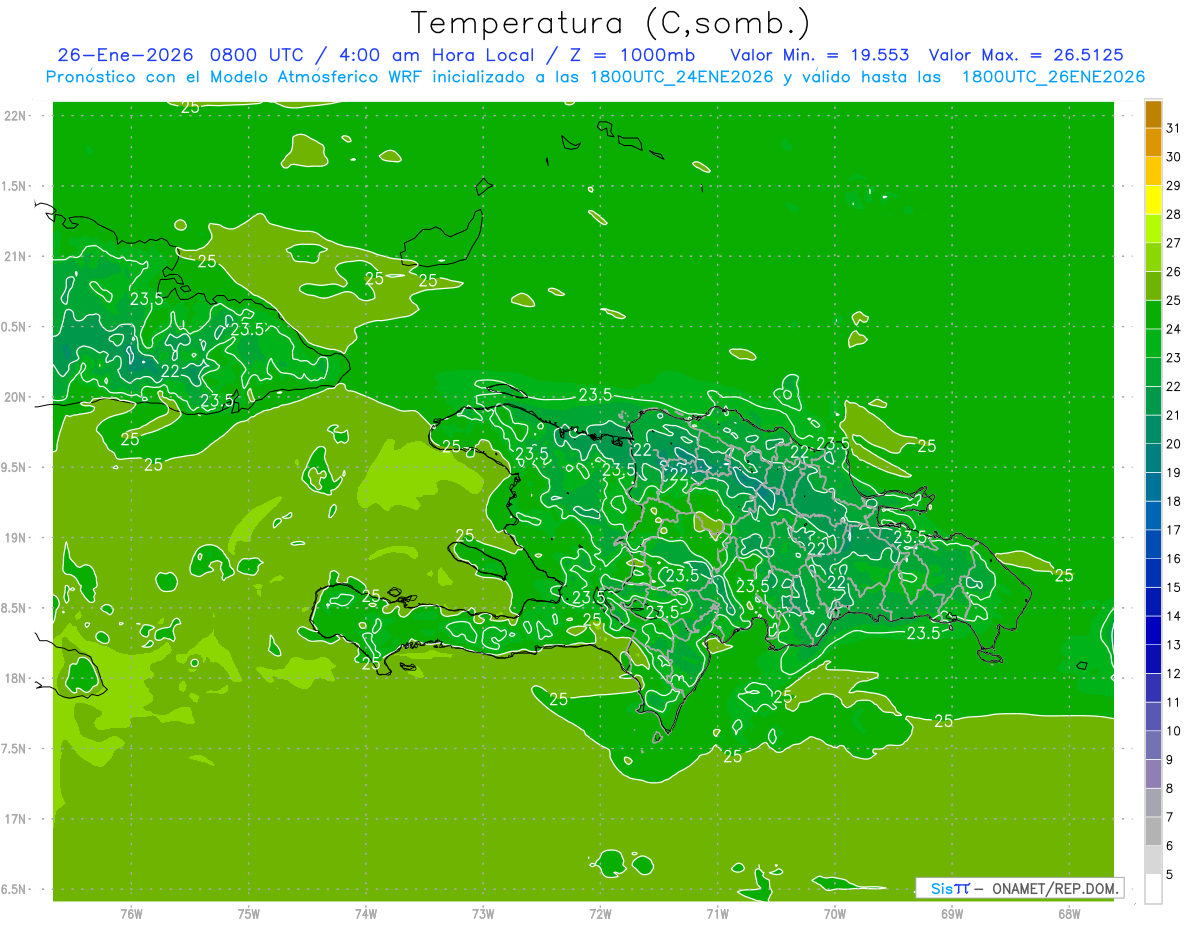
Task: Click the colorbar label '30'
Action: [1173, 157]
